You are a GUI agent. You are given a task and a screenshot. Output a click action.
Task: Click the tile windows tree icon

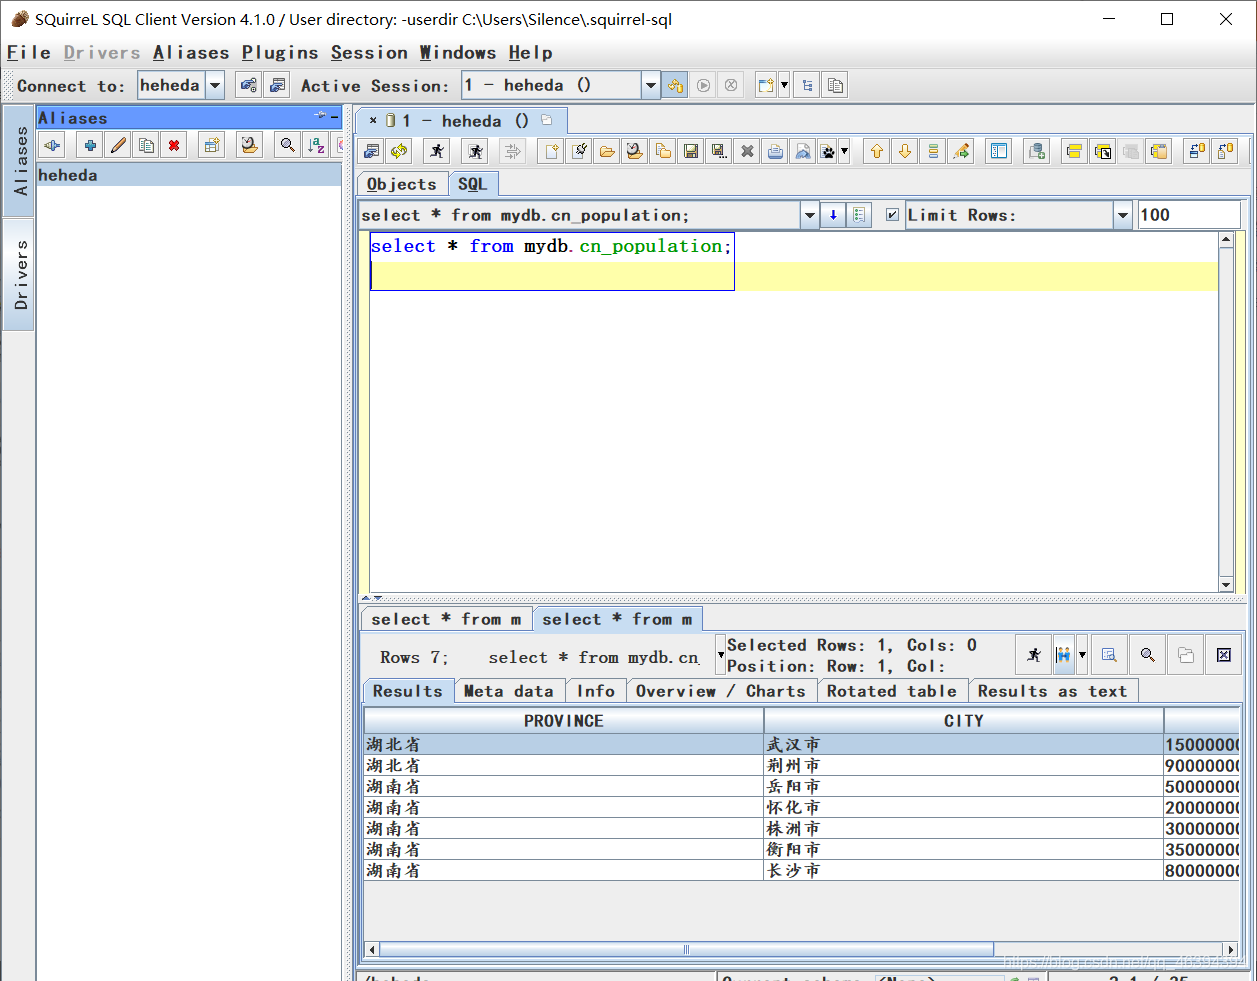click(x=807, y=85)
